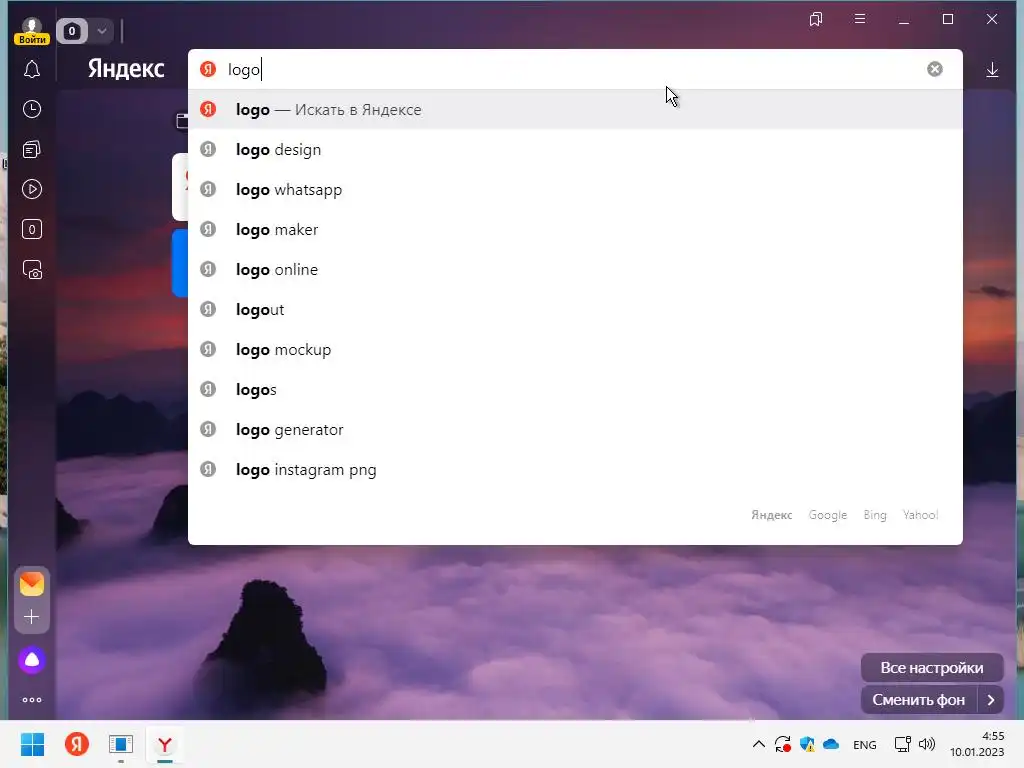Click the blue window app in taskbar
This screenshot has width=1024, height=768.
tap(121, 744)
